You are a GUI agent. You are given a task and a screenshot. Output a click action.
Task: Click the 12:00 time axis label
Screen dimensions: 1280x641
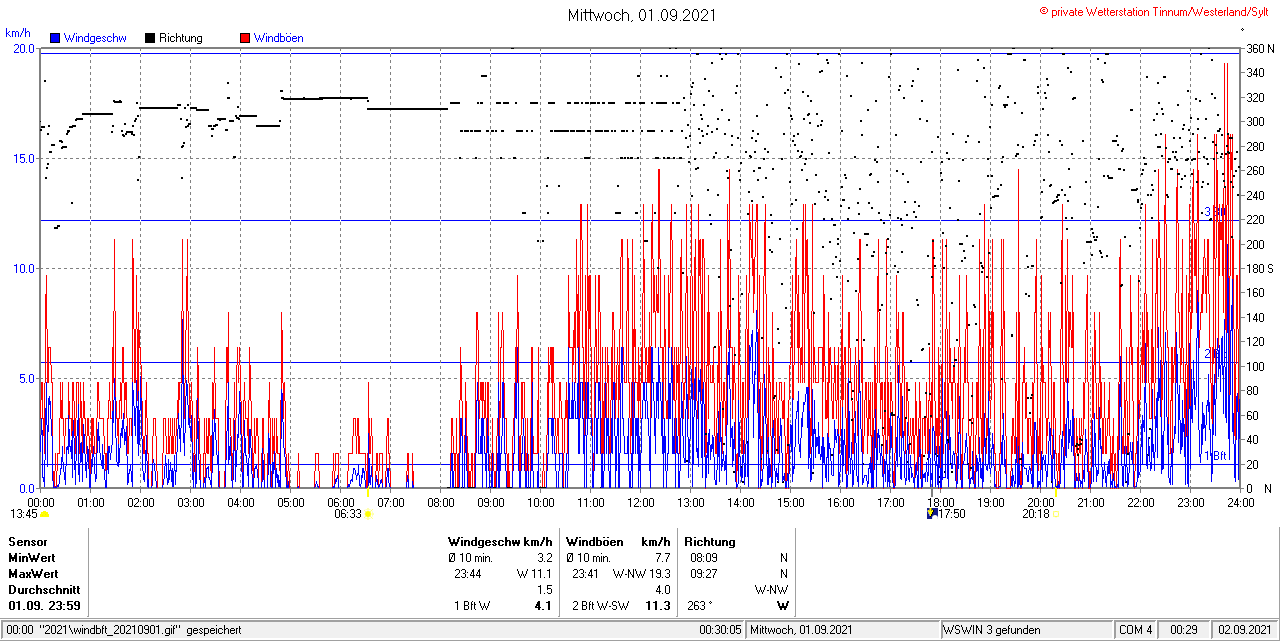pos(641,502)
